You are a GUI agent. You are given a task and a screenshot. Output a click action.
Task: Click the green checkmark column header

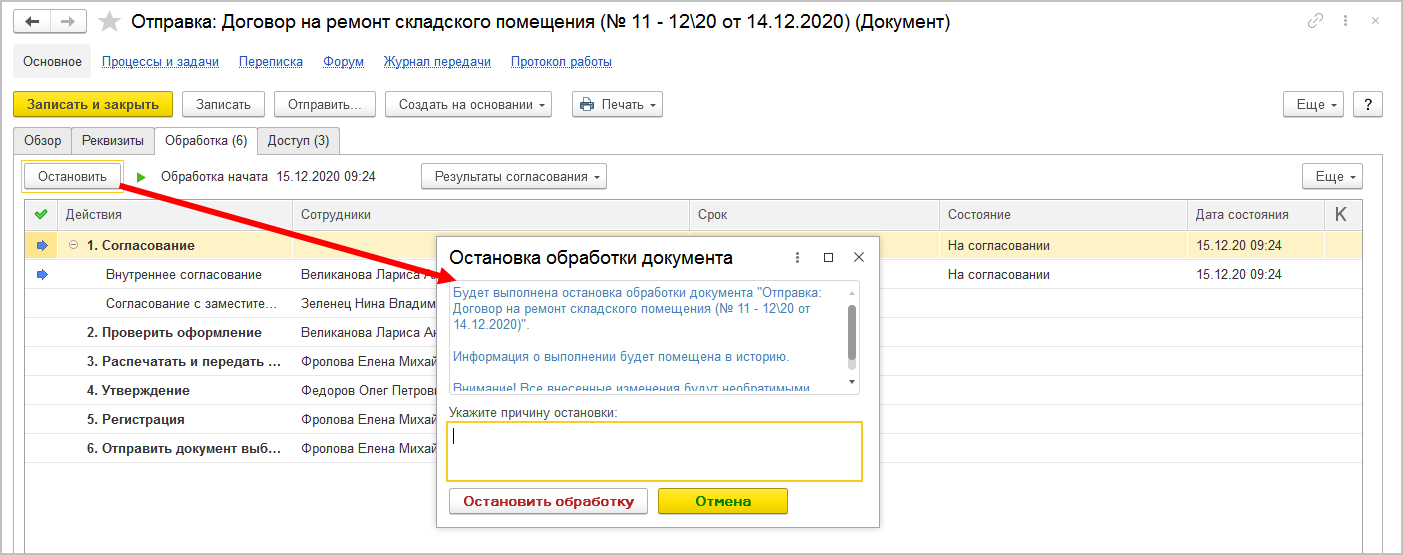click(41, 214)
